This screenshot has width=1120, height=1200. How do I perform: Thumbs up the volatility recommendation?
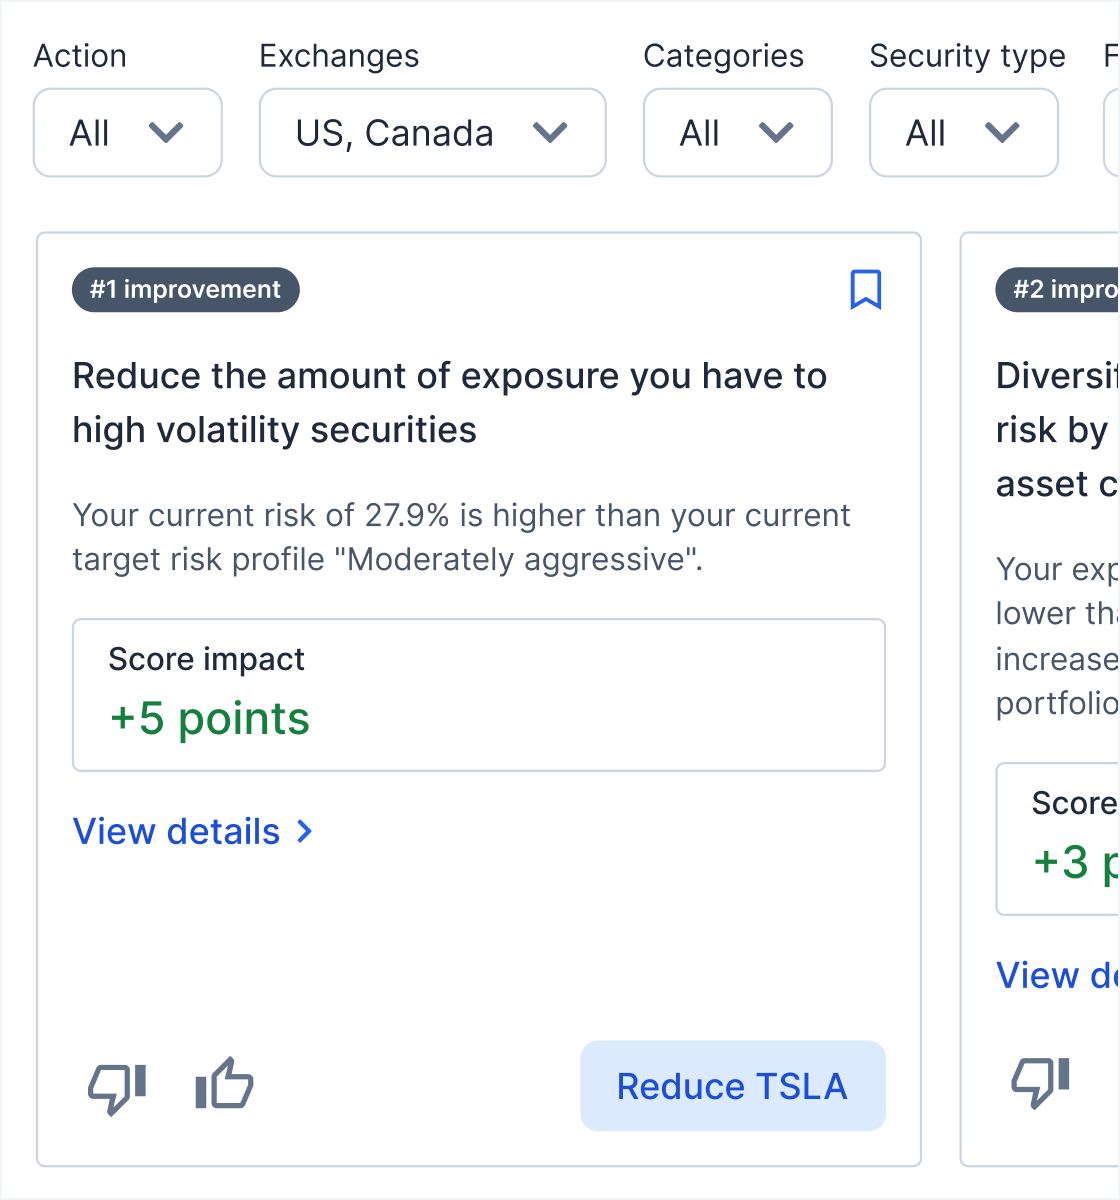[224, 1084]
